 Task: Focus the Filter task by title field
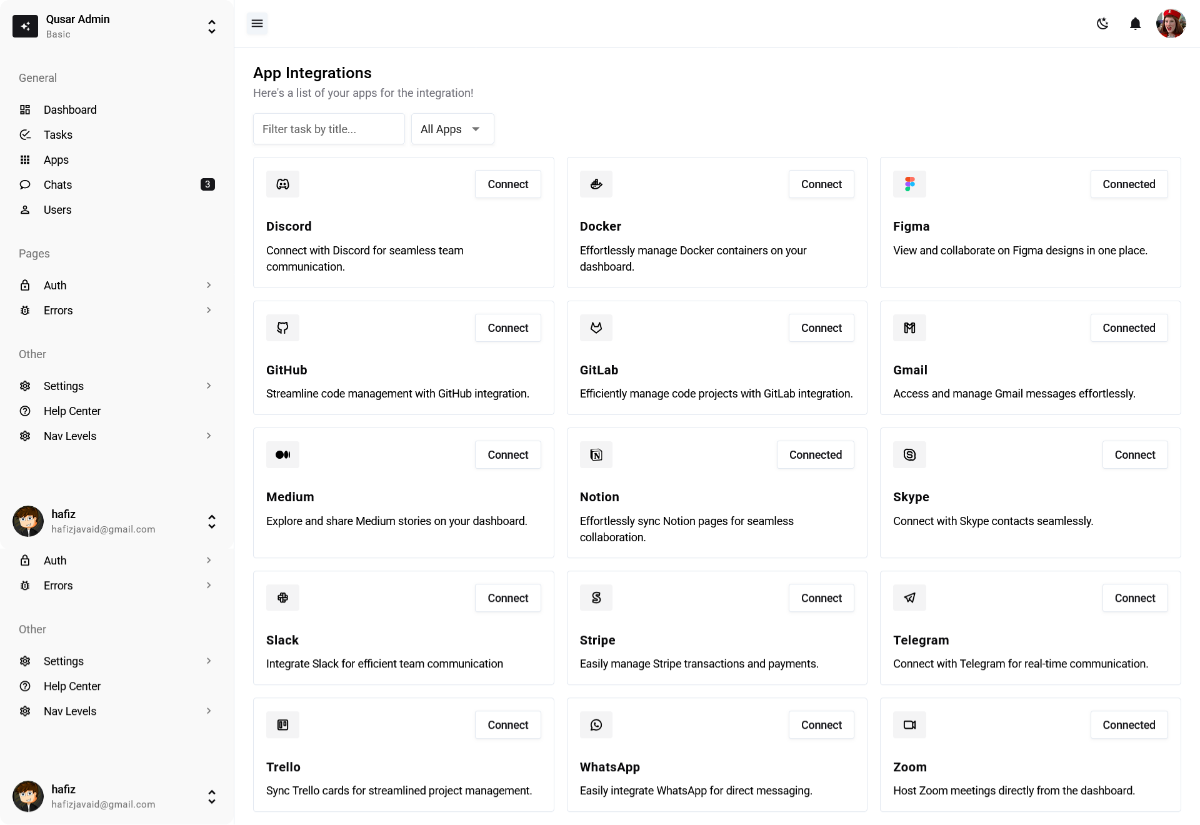coord(329,129)
